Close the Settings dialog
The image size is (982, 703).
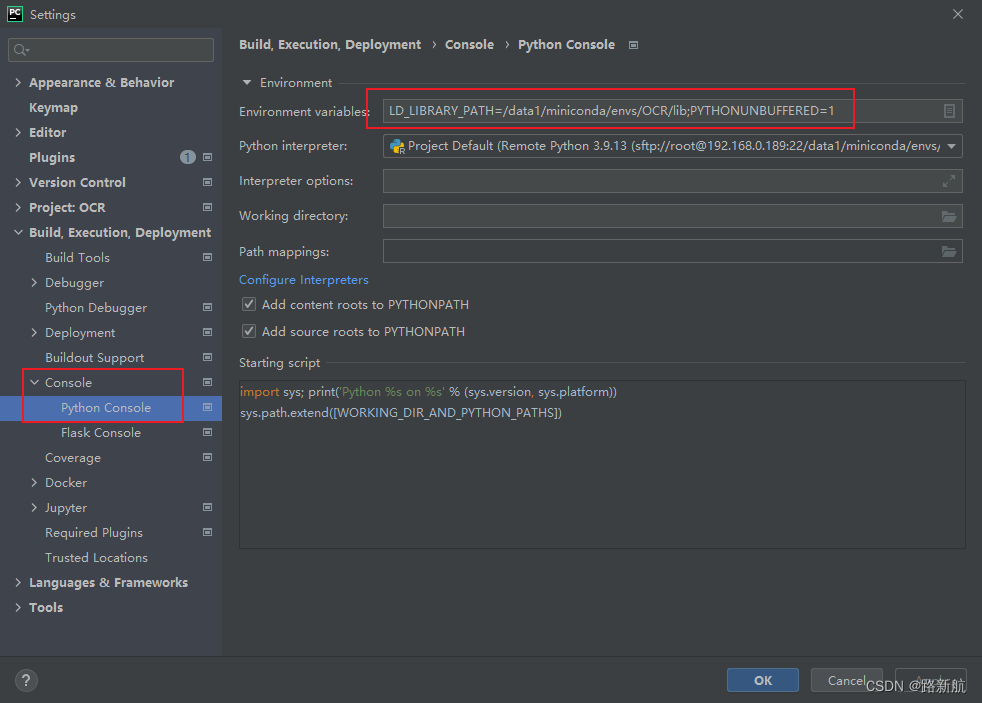point(958,14)
